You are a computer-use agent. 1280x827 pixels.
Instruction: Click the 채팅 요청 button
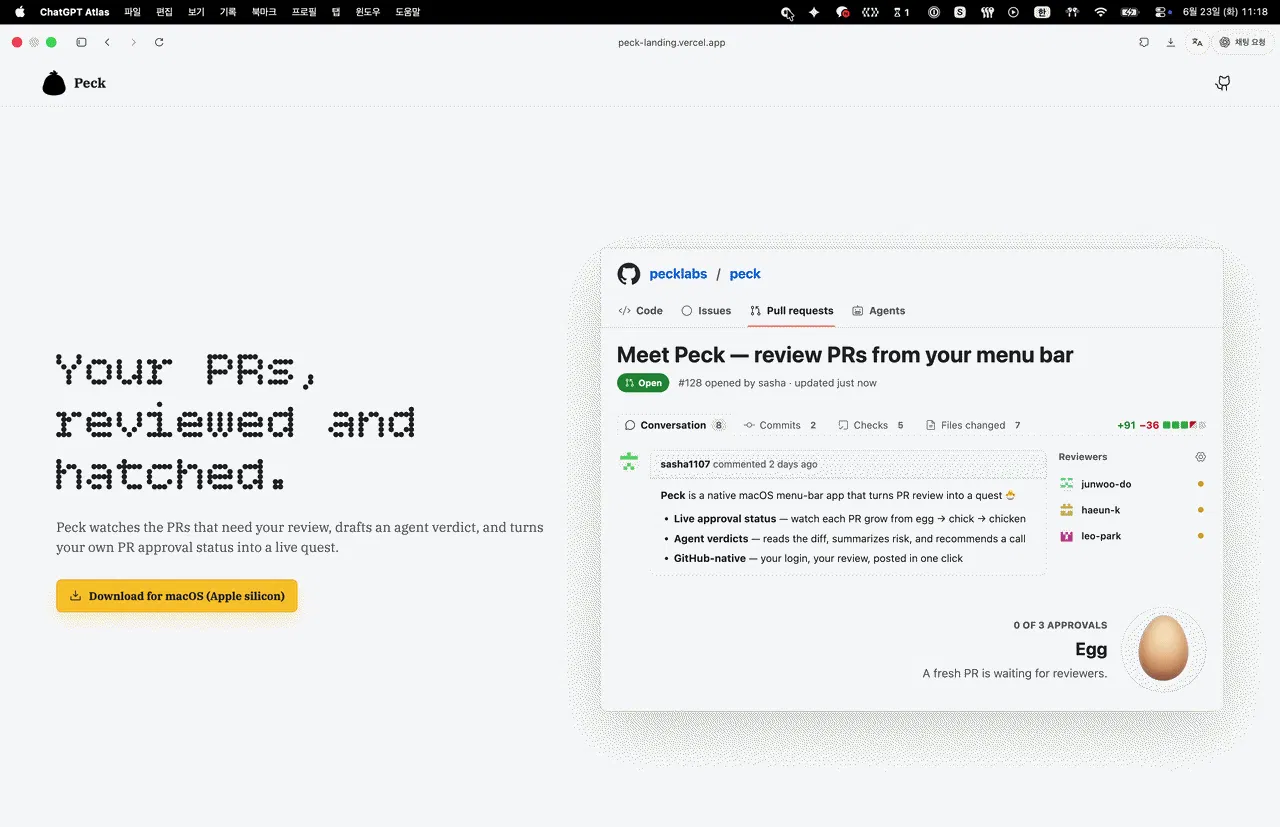tap(1242, 42)
